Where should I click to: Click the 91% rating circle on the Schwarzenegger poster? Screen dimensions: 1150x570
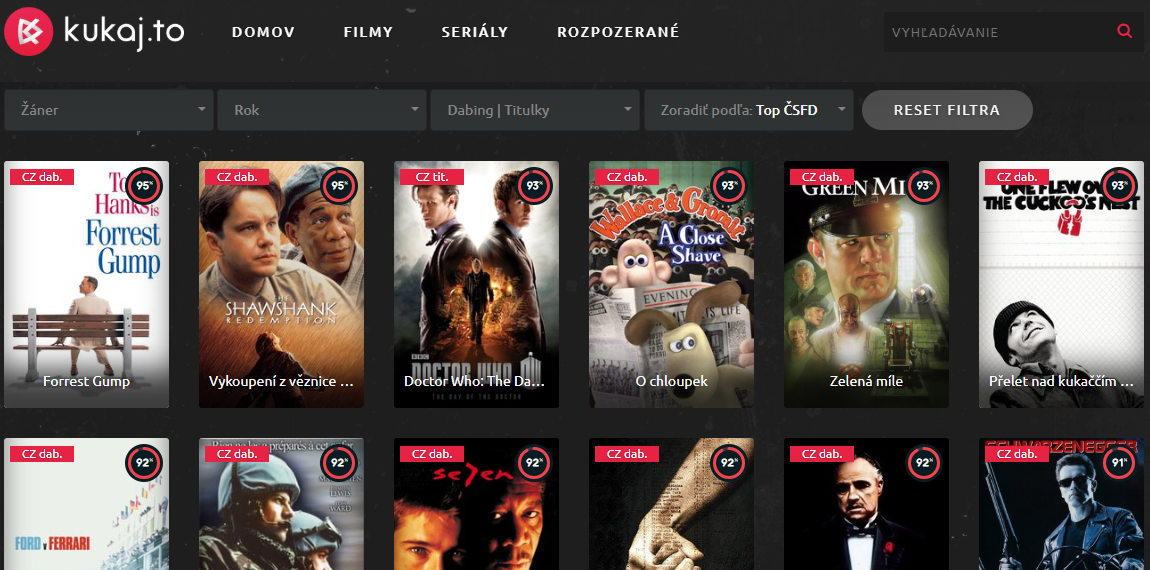pyautogui.click(x=1119, y=463)
